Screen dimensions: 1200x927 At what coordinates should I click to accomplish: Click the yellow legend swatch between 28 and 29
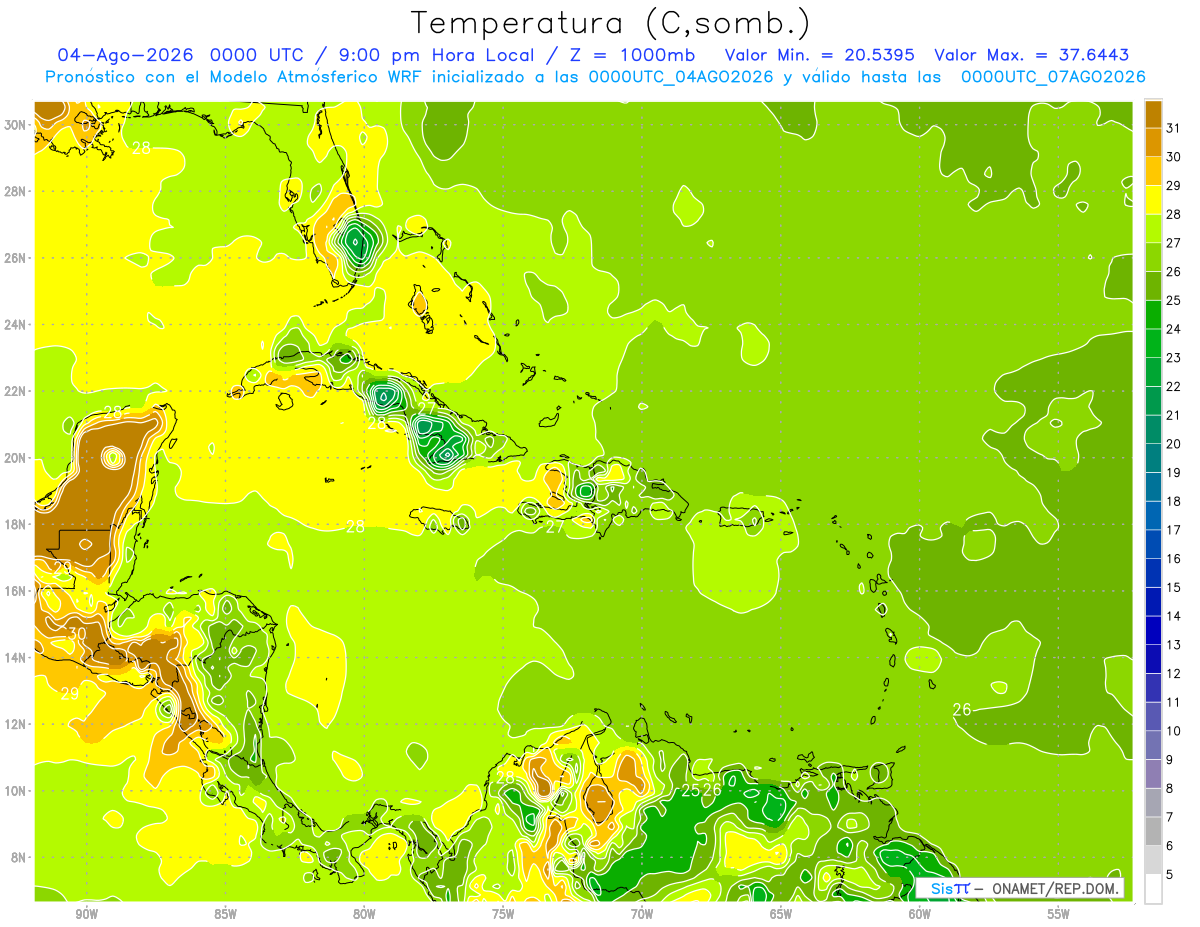[1153, 200]
